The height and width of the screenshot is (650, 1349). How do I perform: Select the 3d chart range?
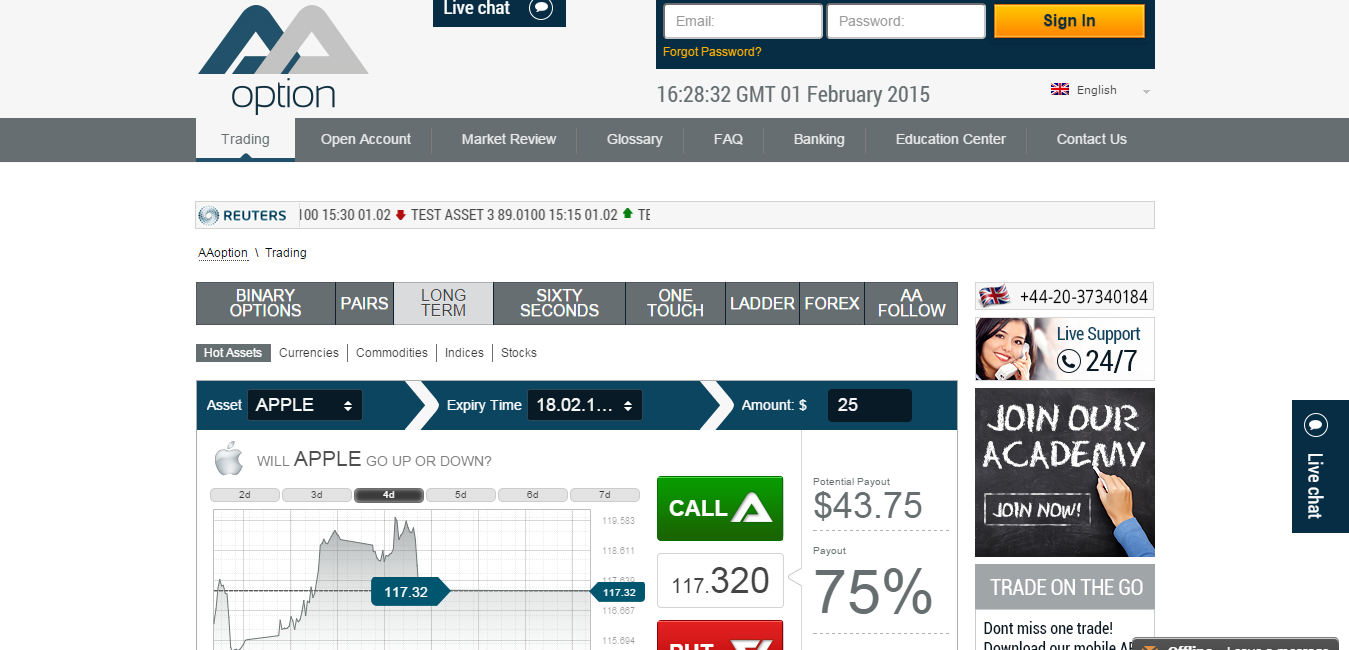317,495
